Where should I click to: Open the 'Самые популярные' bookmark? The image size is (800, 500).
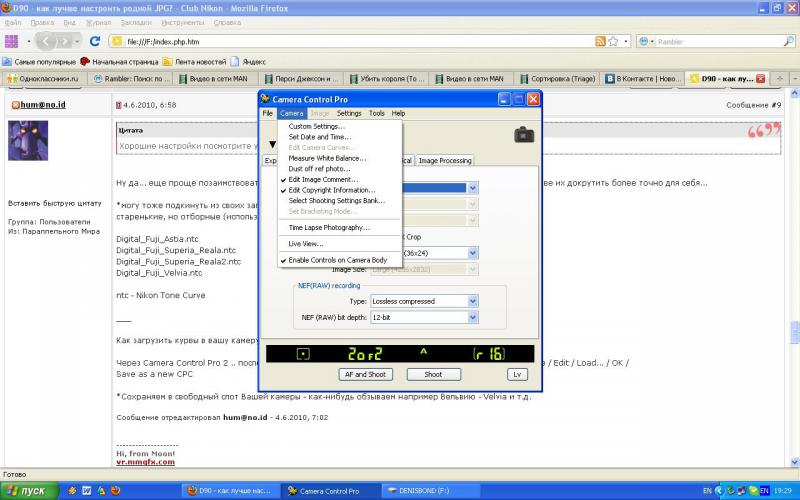pos(39,62)
